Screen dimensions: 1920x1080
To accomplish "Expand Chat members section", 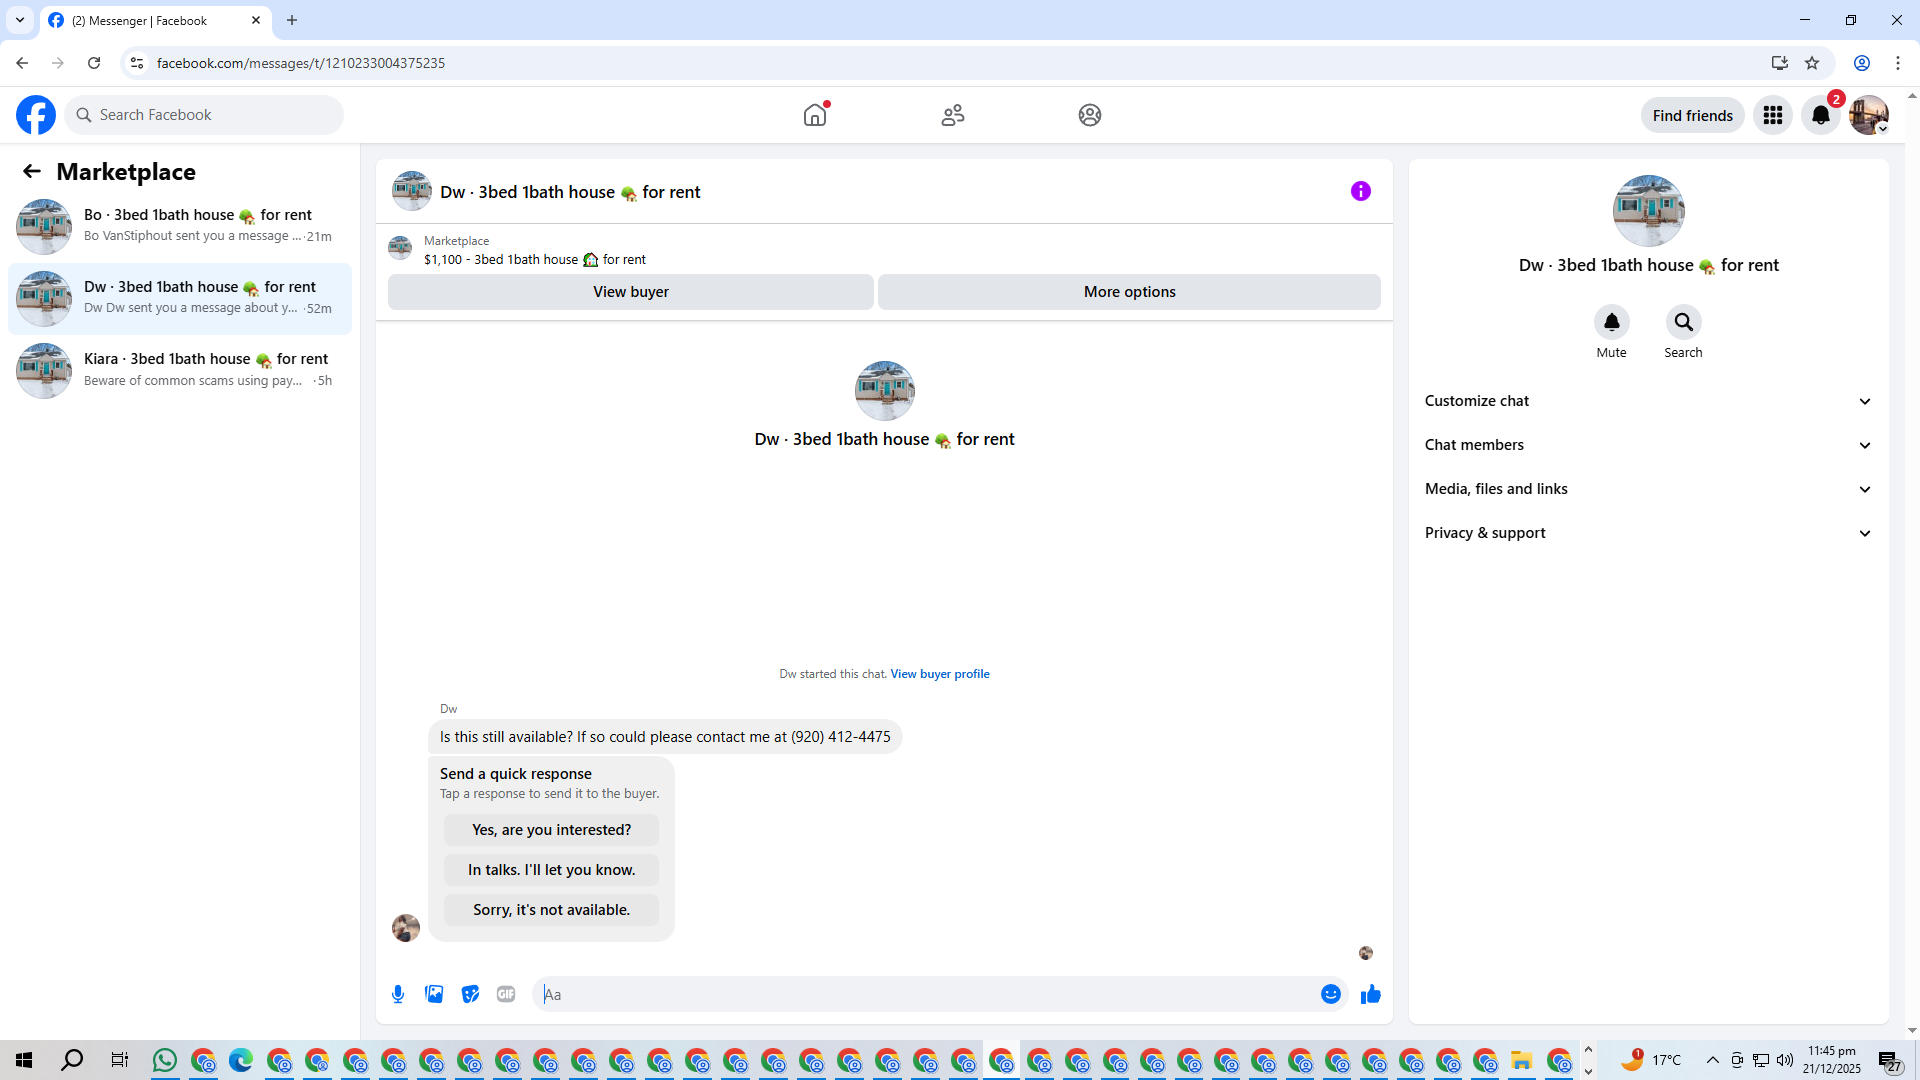I will click(x=1648, y=445).
